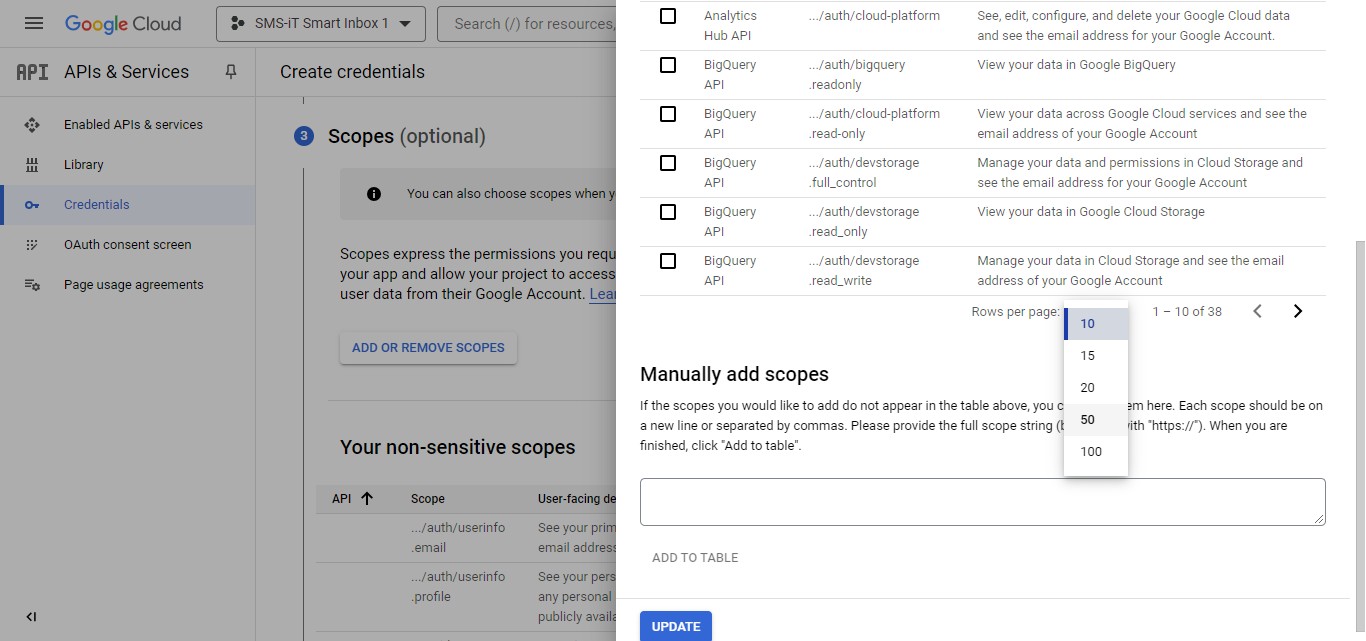The height and width of the screenshot is (641, 1366).
Task: Select 100 rows per page option
Action: click(1091, 452)
